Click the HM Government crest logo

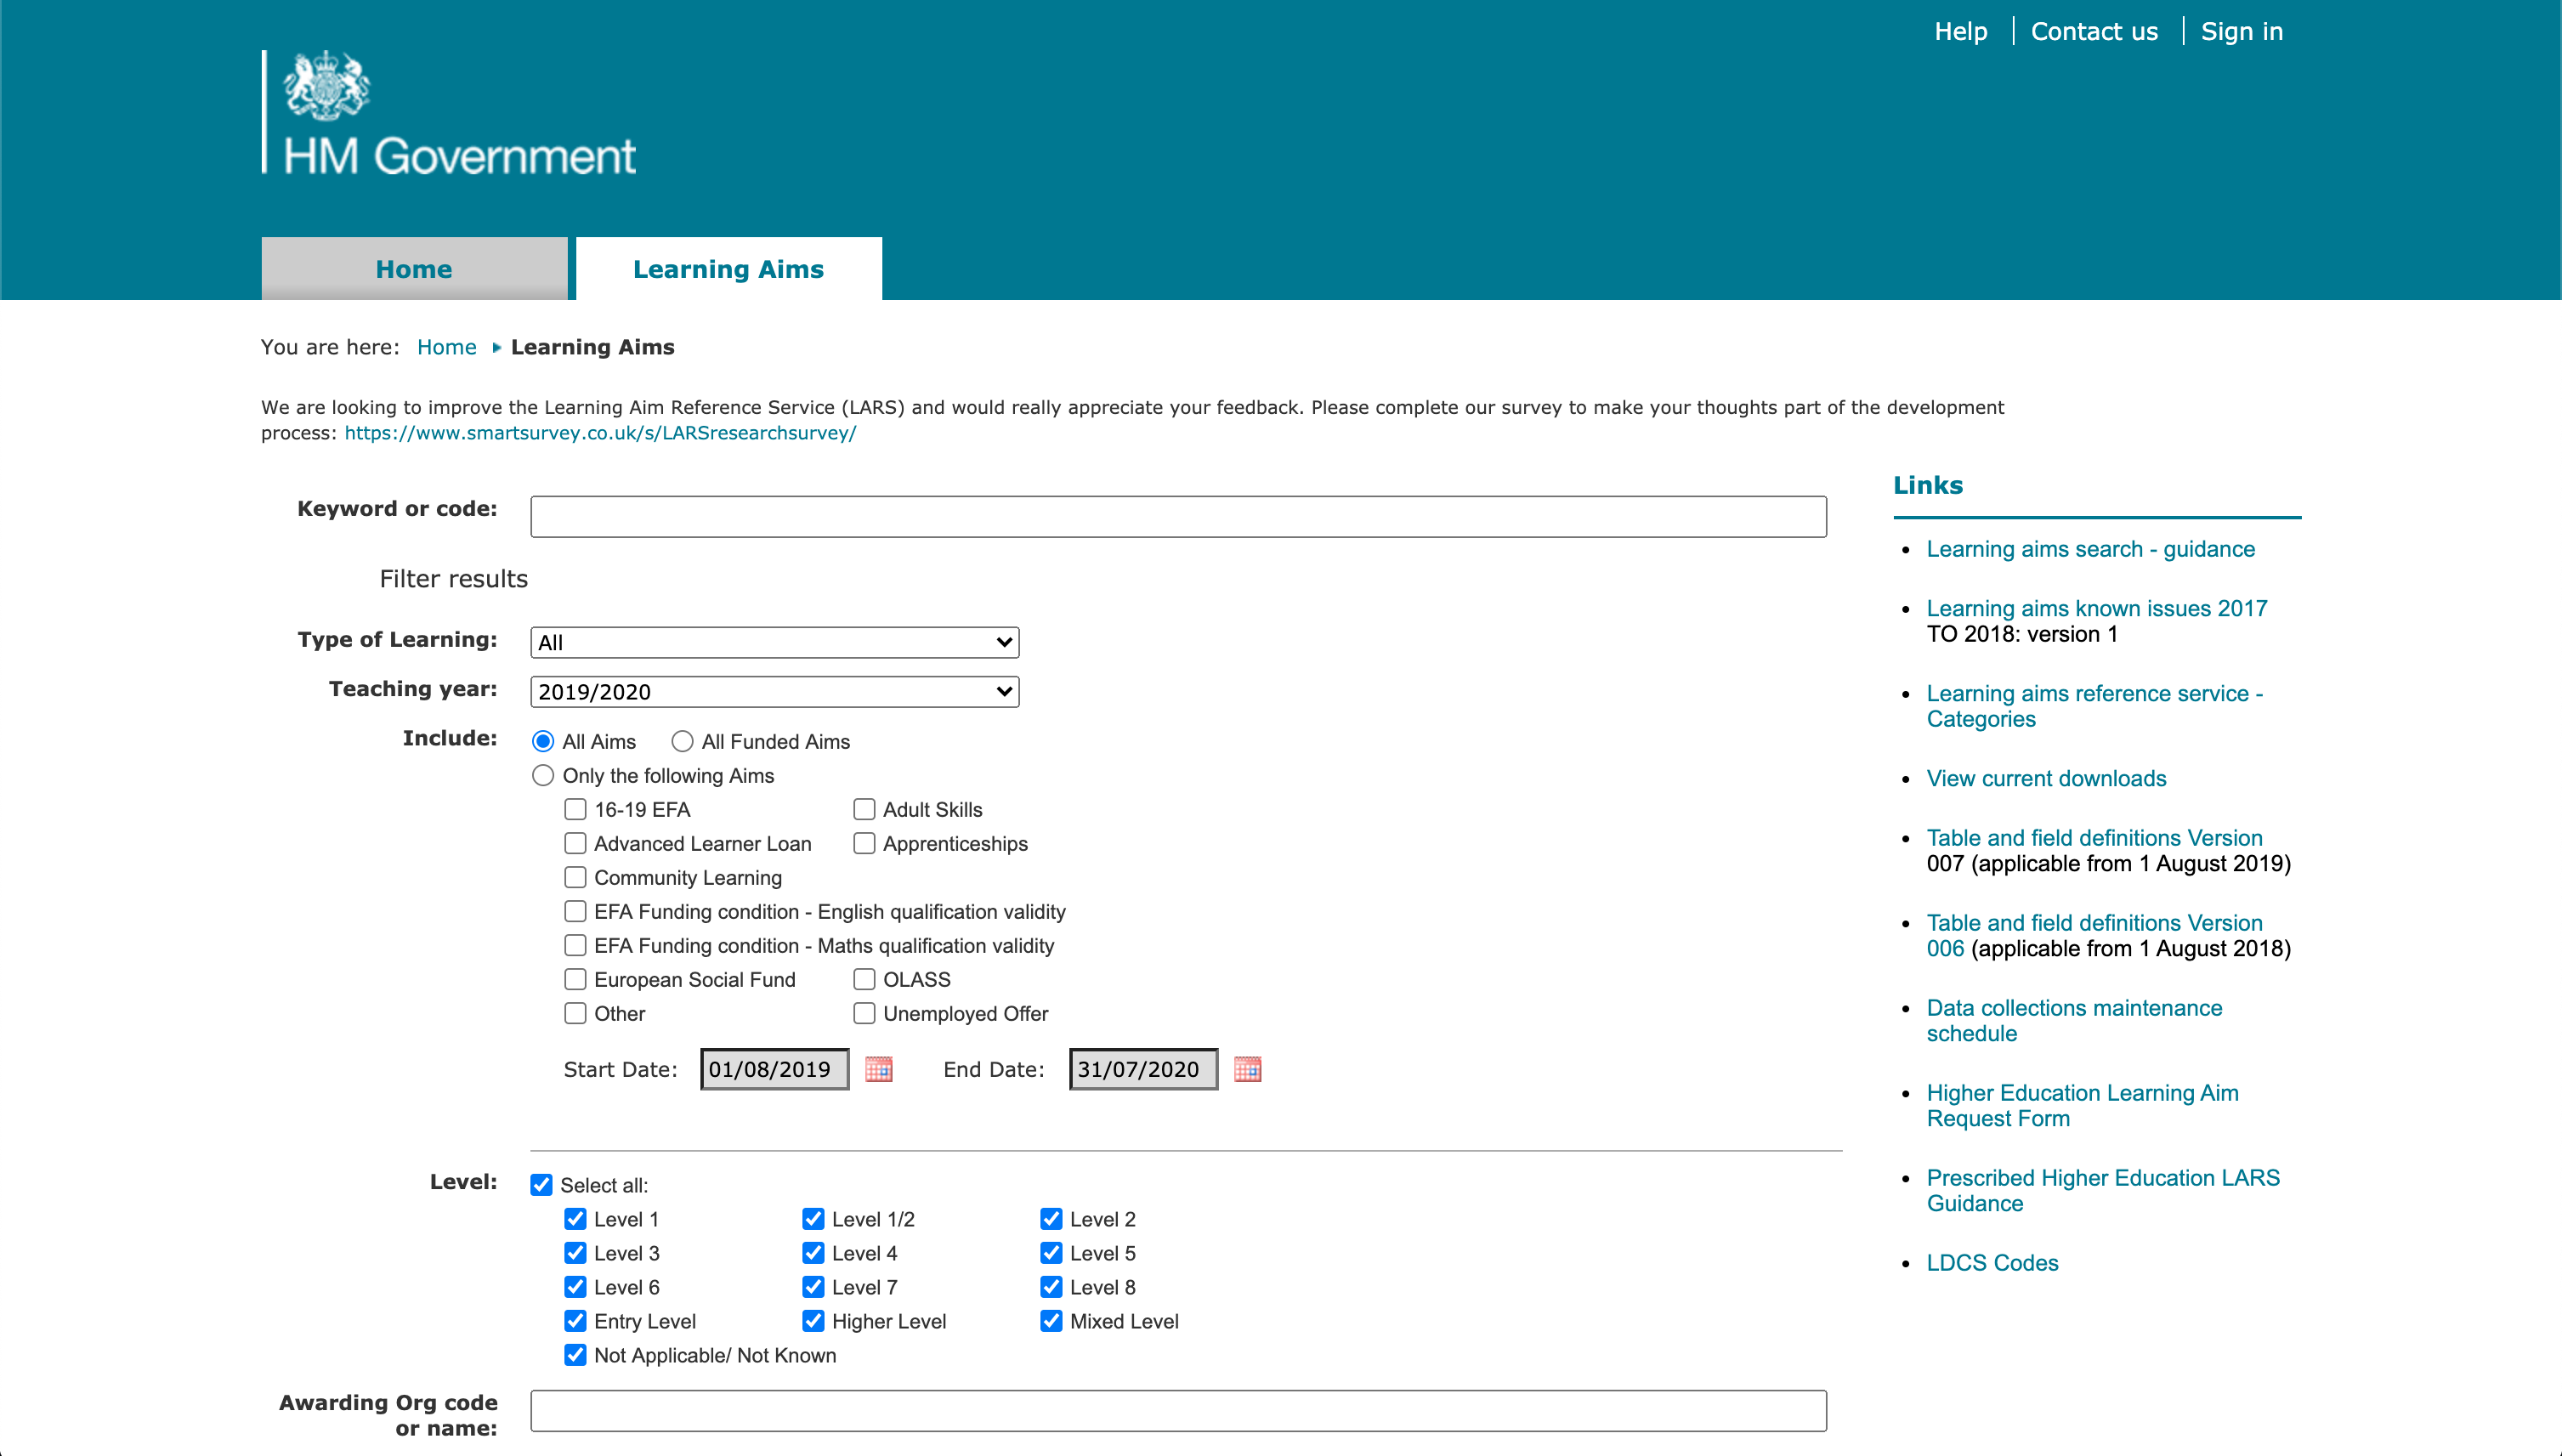[327, 86]
